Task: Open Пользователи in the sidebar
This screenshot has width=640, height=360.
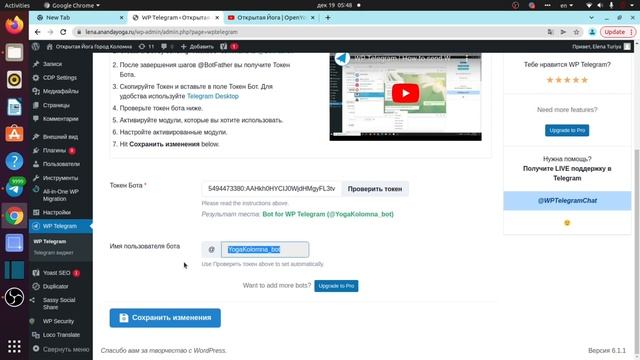Action: tap(61, 164)
